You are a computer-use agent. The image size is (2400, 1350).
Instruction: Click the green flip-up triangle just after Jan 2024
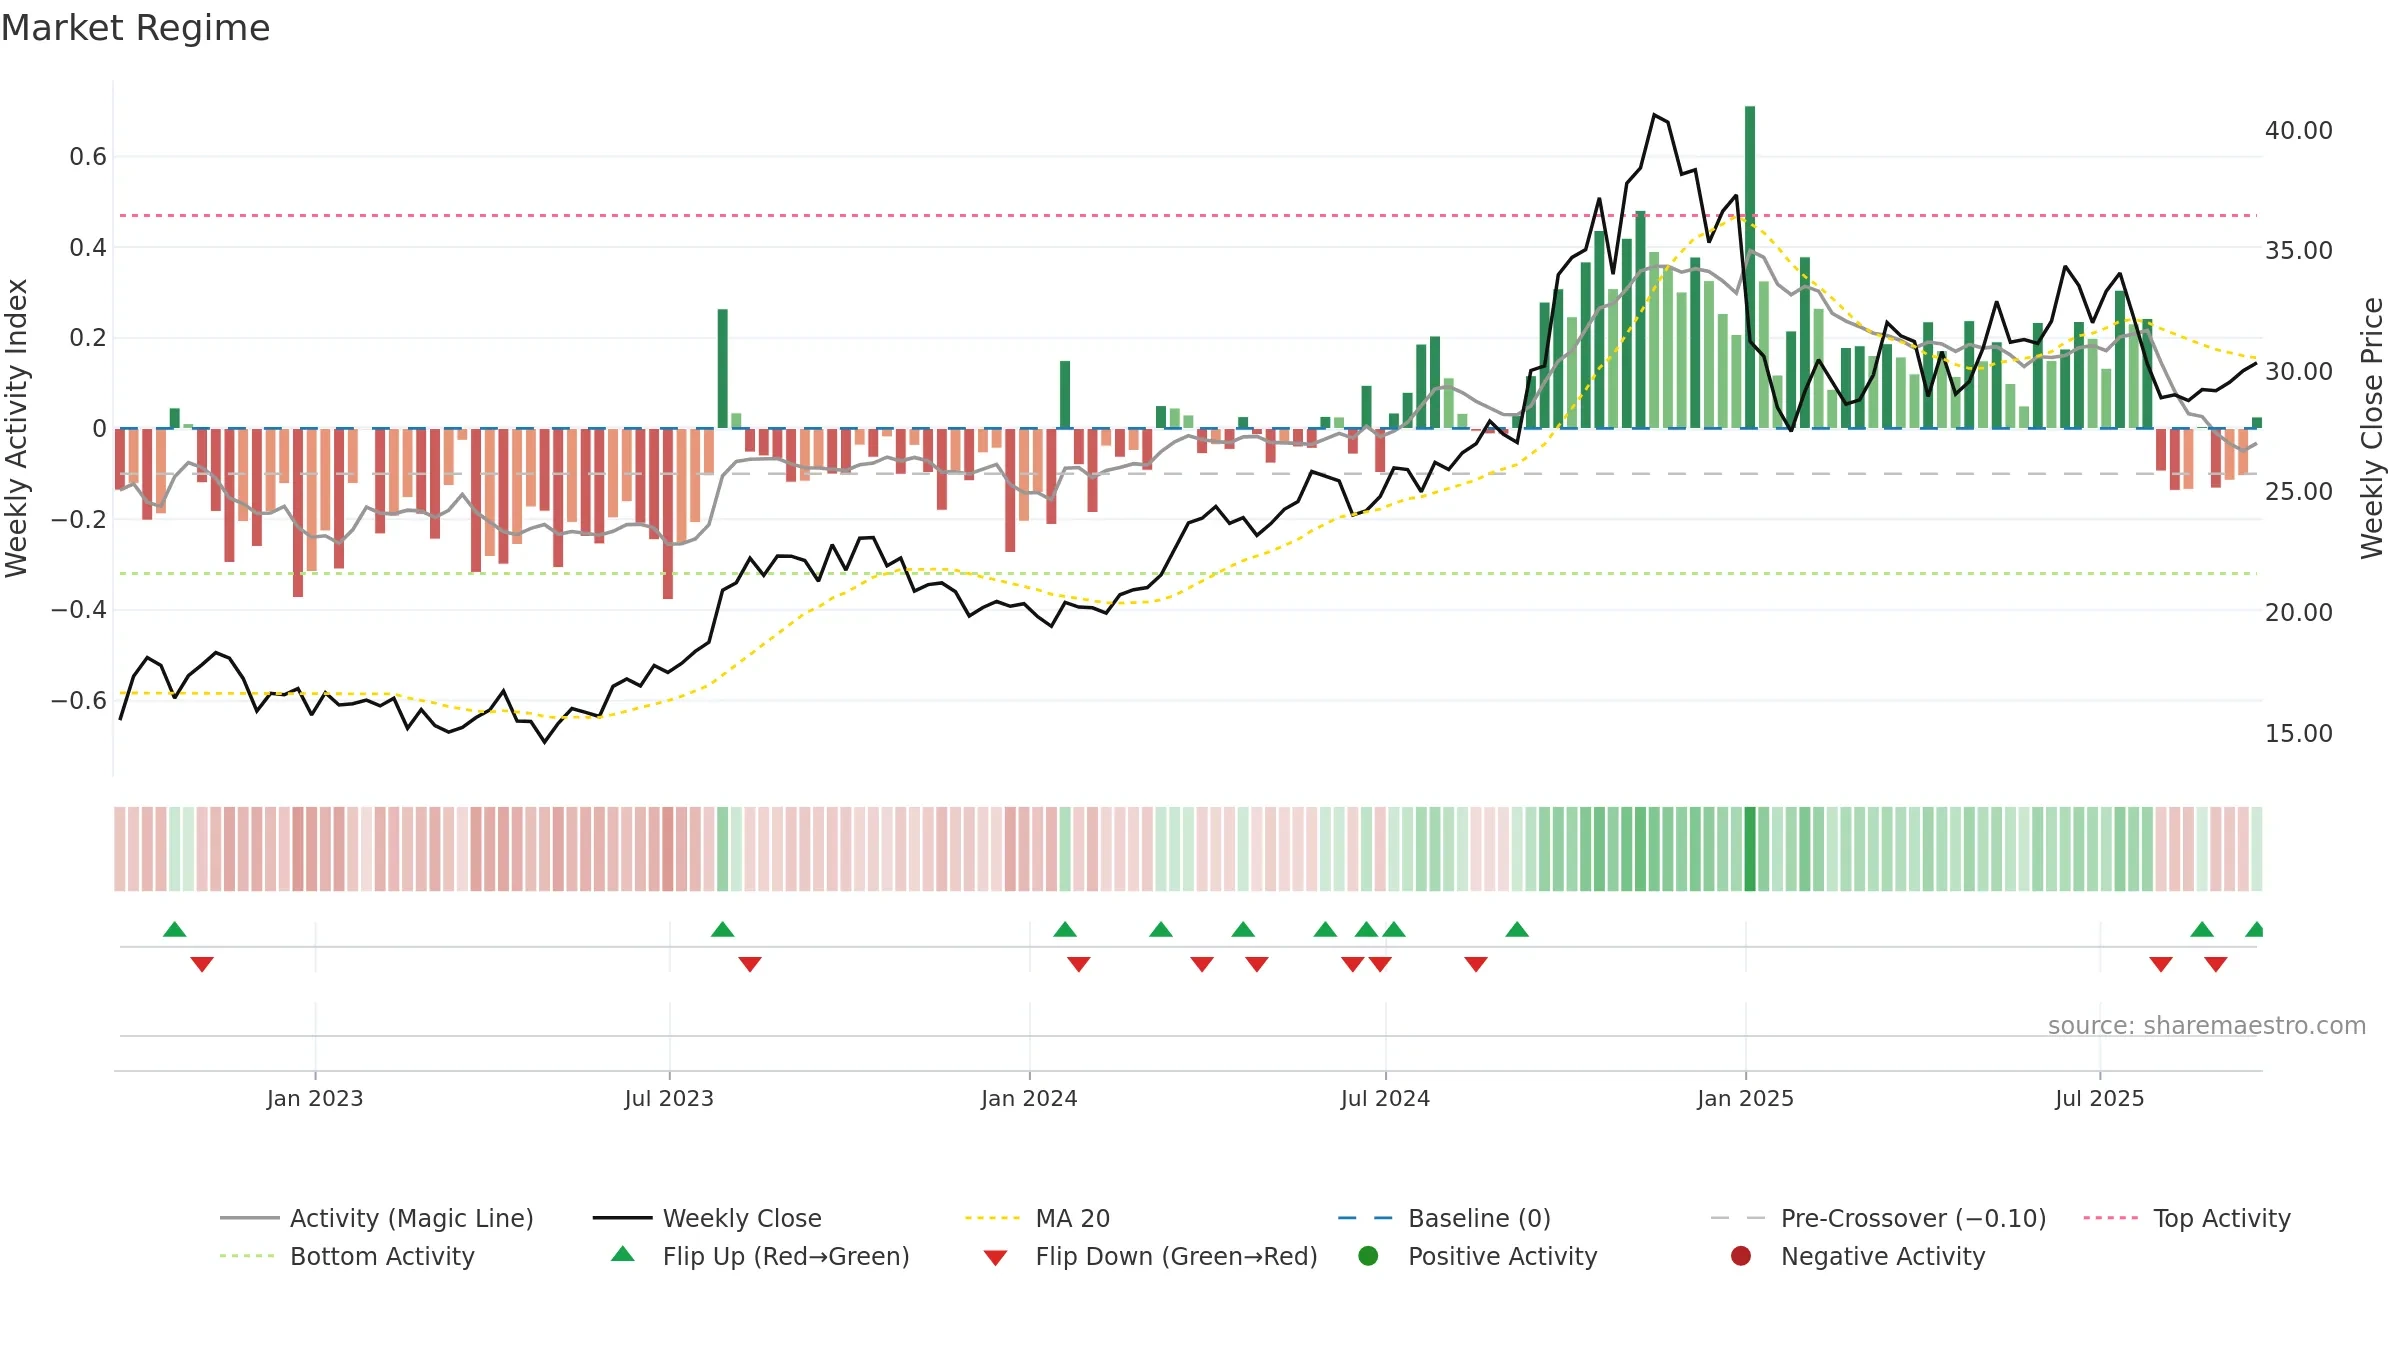1065,929
